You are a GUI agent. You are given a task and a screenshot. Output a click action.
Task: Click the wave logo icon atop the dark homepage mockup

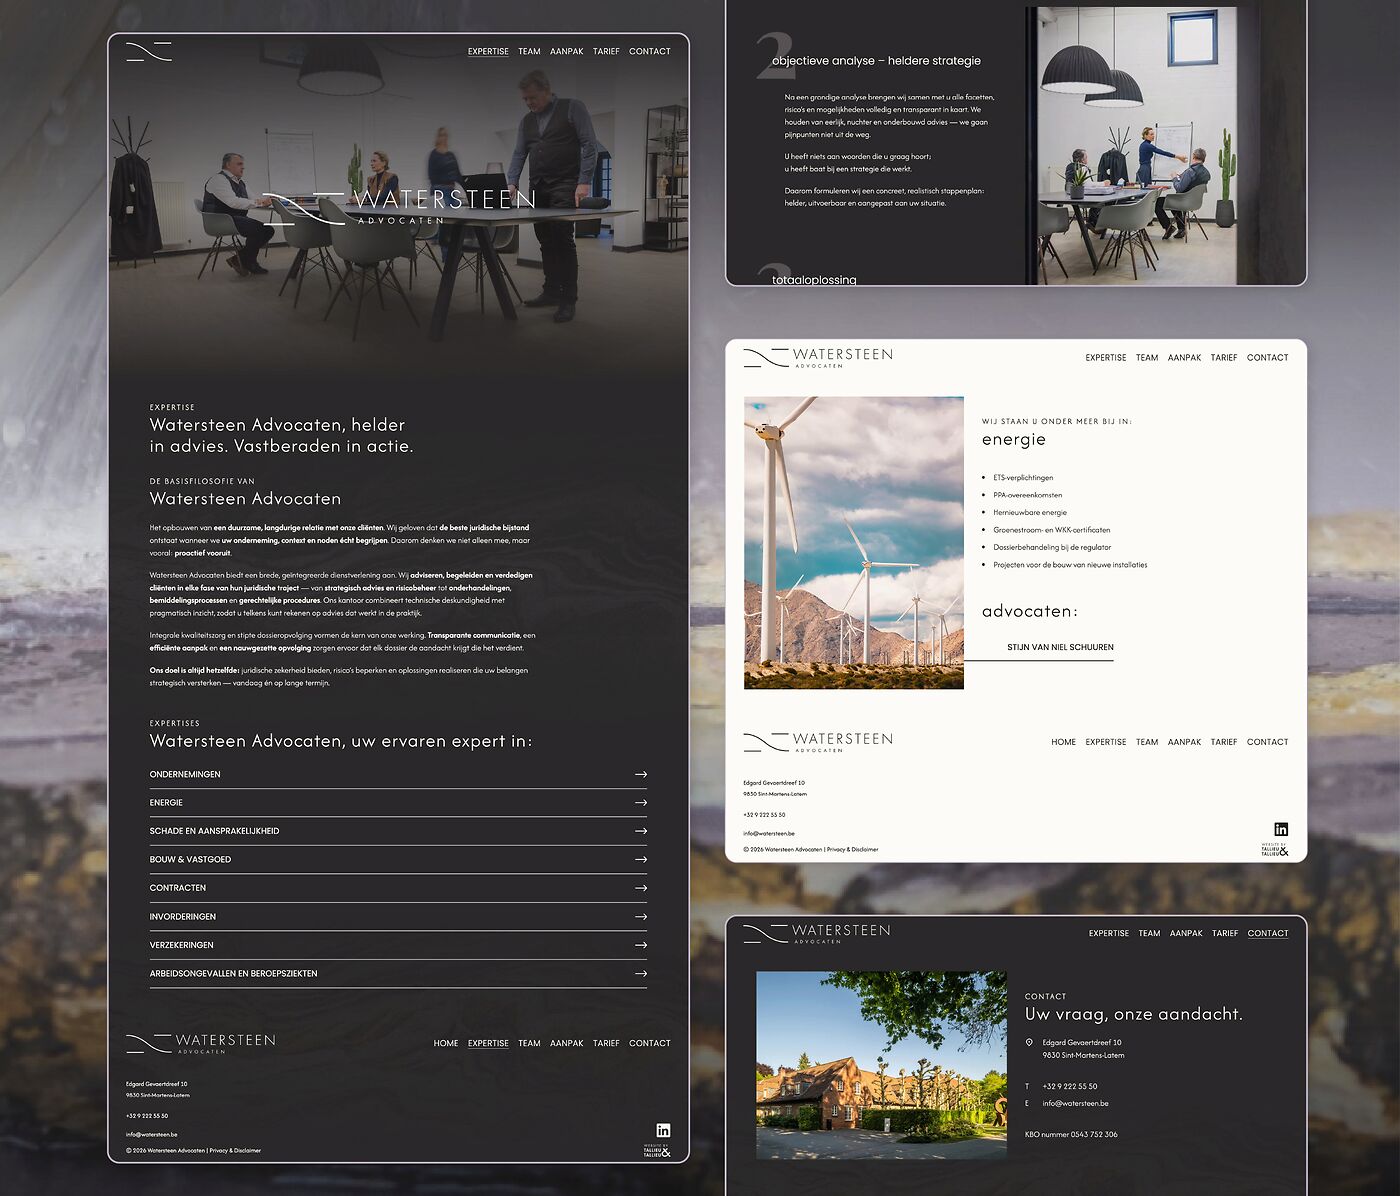coord(149,51)
